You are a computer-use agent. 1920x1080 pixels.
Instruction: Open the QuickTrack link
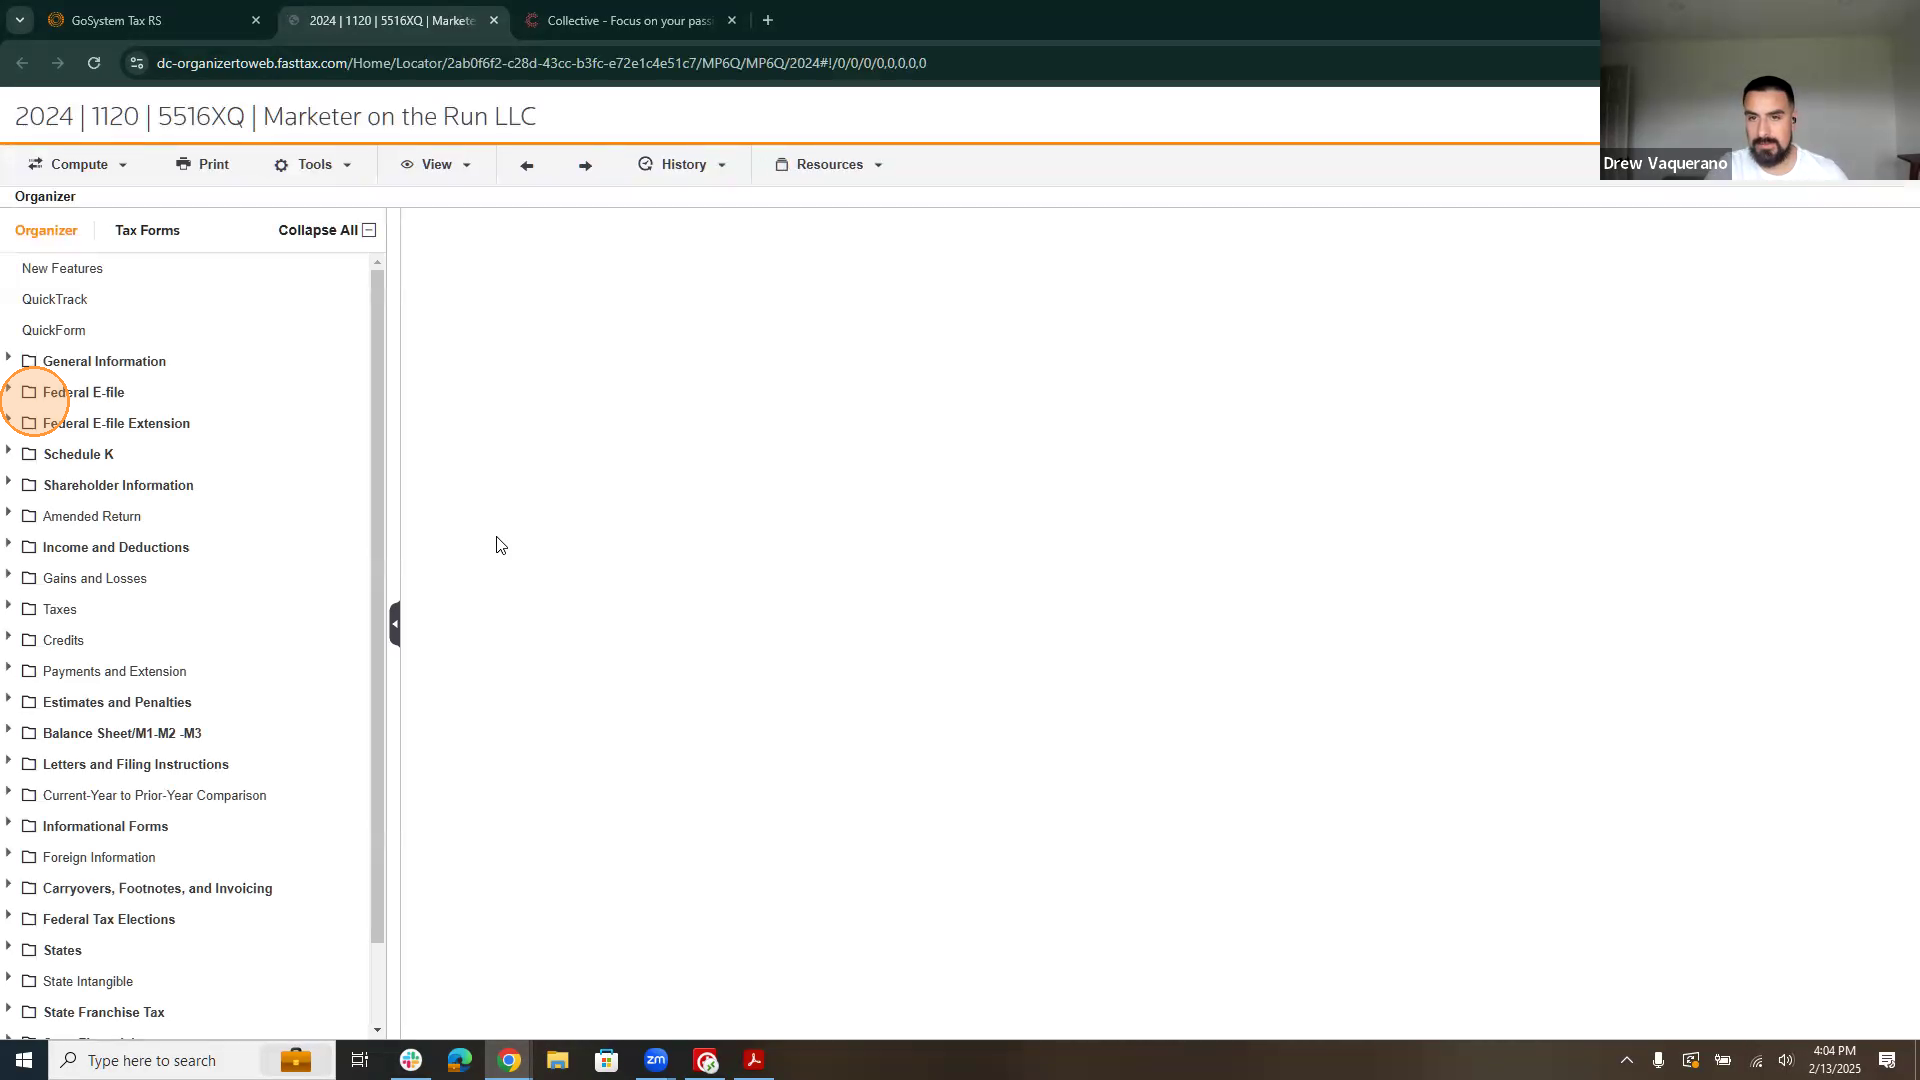click(x=54, y=299)
